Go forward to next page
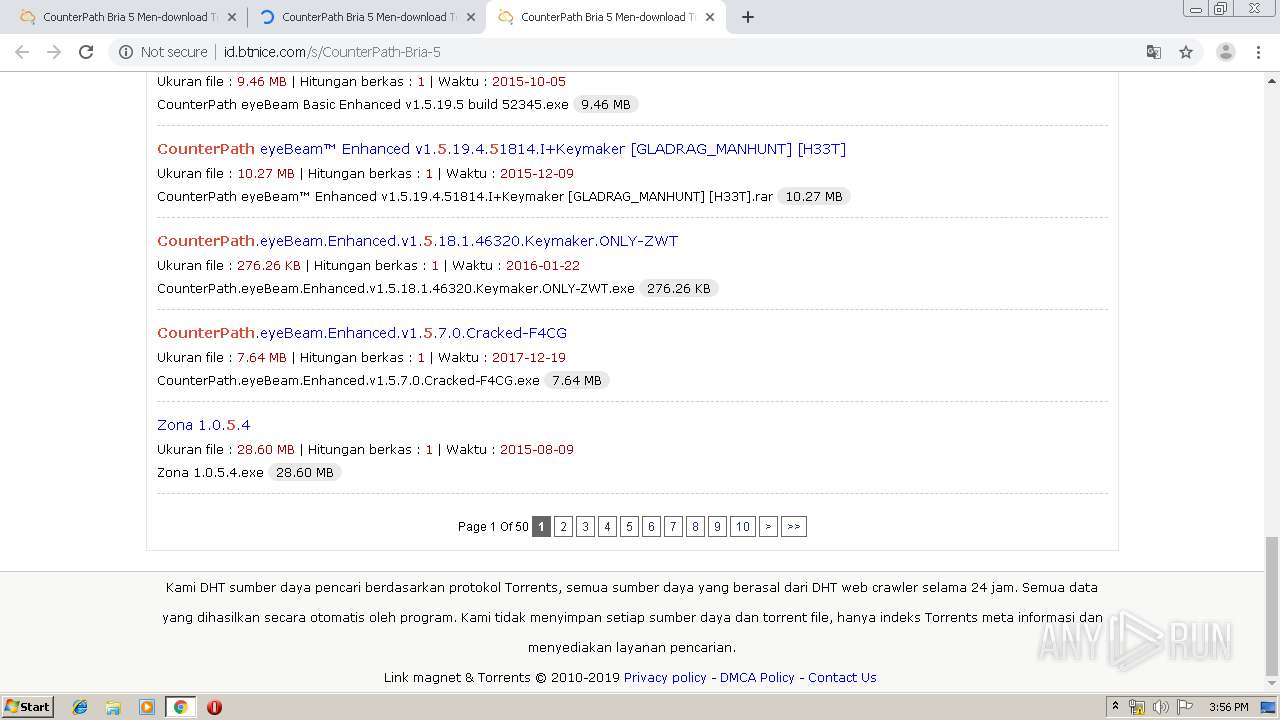Image resolution: width=1280 pixels, height=720 pixels. click(54, 52)
